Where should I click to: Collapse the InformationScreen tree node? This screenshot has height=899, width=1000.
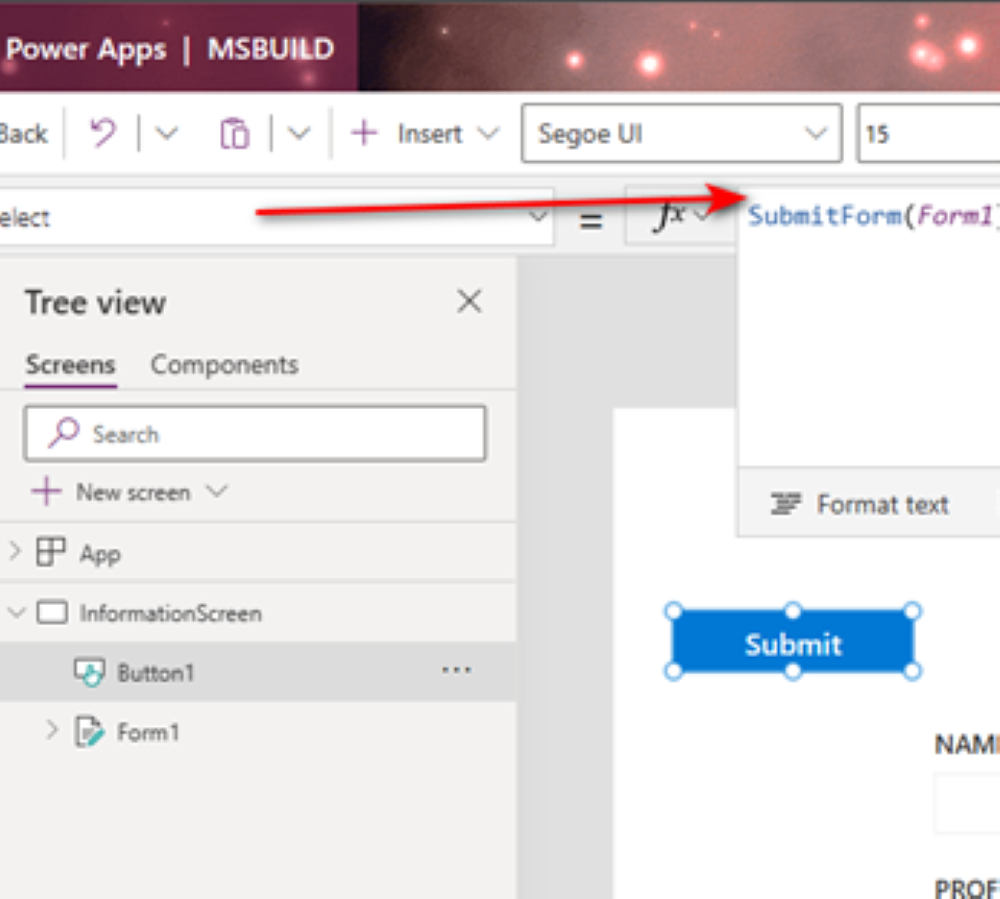point(17,613)
